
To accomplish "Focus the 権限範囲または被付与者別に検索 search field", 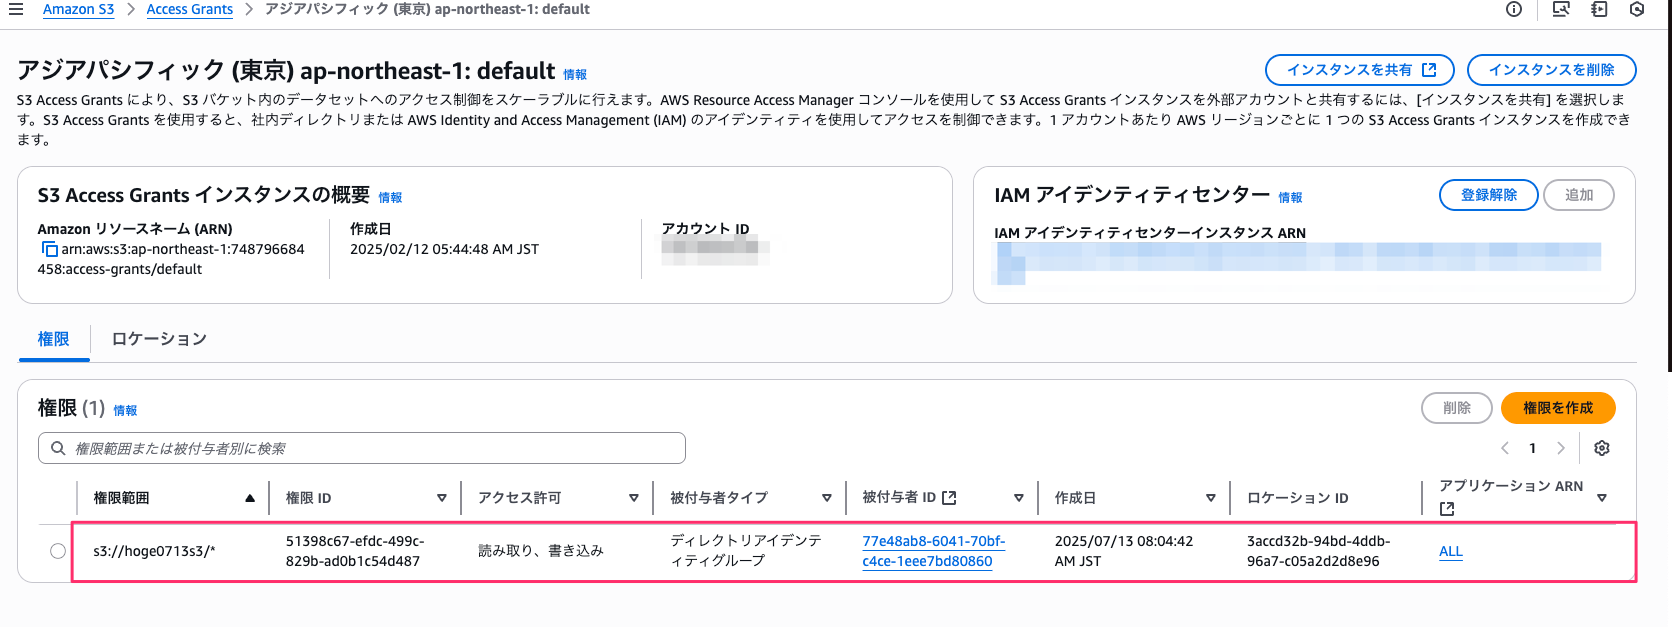I will tap(362, 448).
